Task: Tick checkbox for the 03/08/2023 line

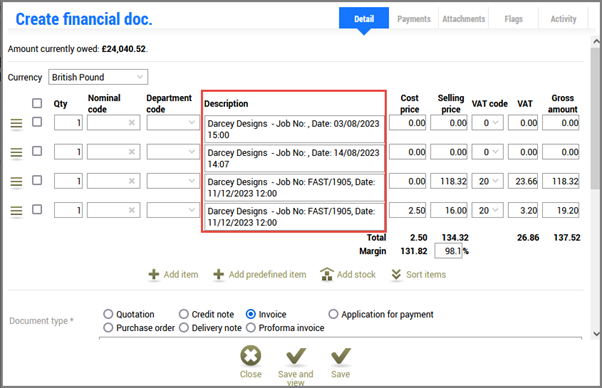Action: pyautogui.click(x=37, y=122)
